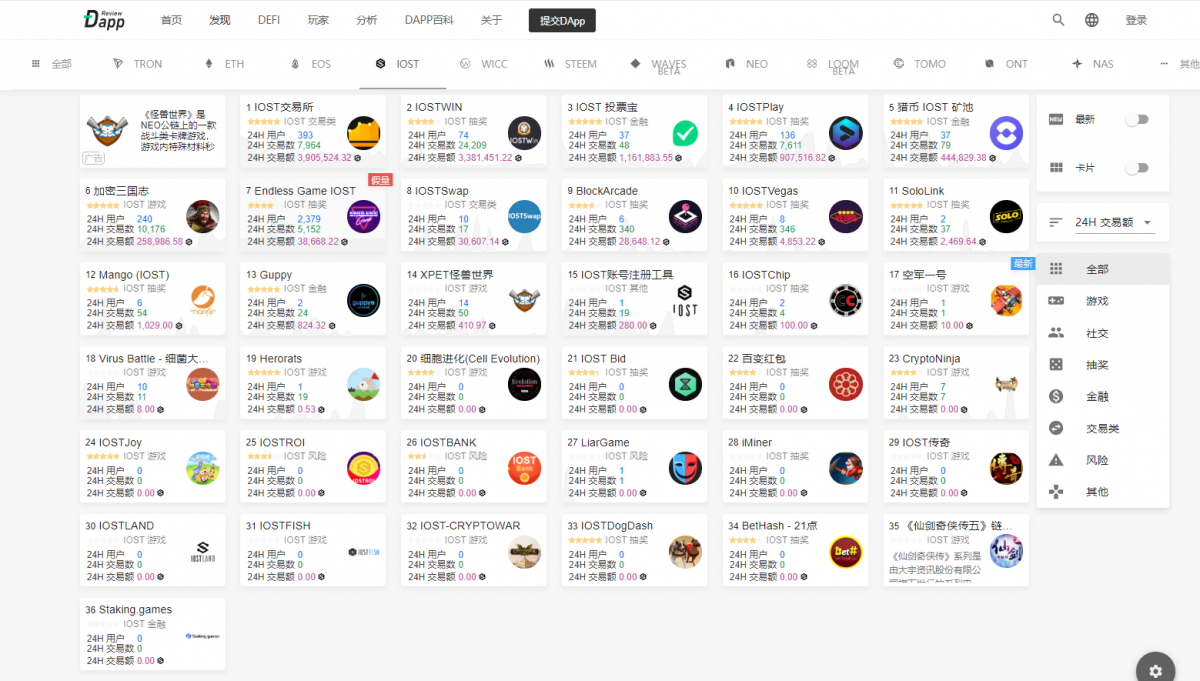Open the 《仙剑奇侠传五》 card thumbnail
Viewport: 1200px width, 681px height.
[1006, 551]
